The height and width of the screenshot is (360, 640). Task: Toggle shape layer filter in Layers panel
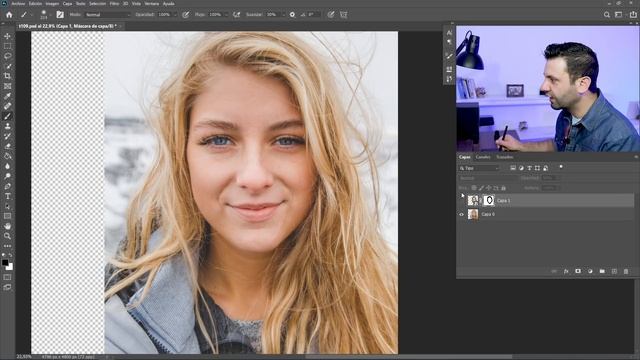(538, 168)
